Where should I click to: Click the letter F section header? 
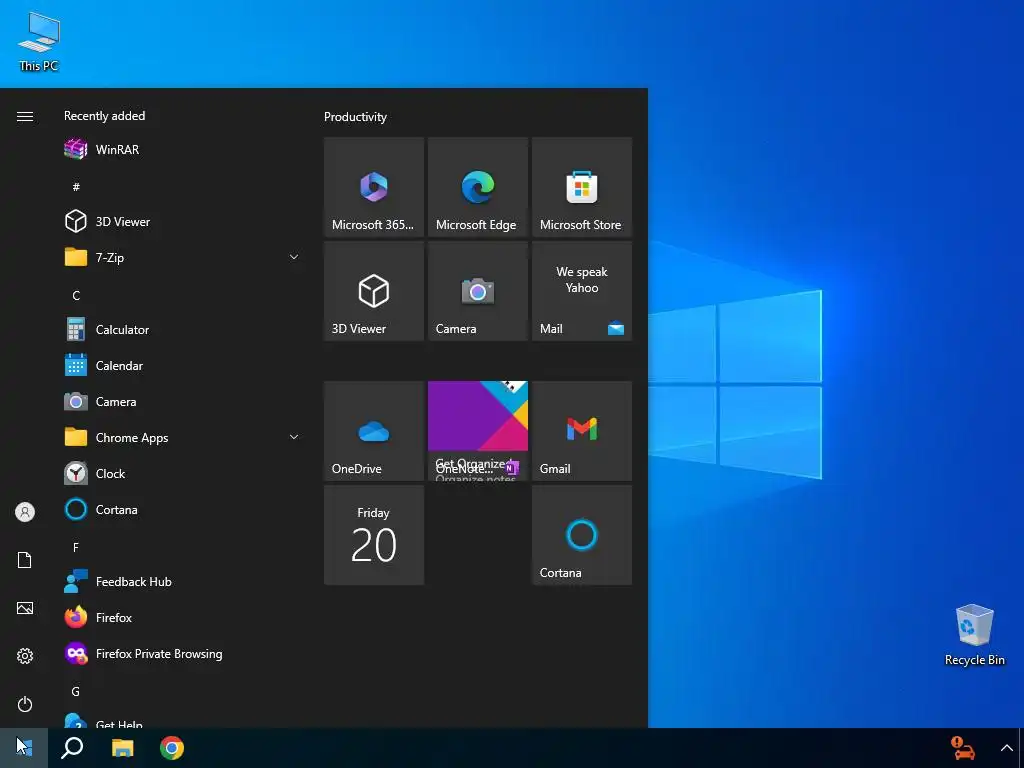coord(76,547)
